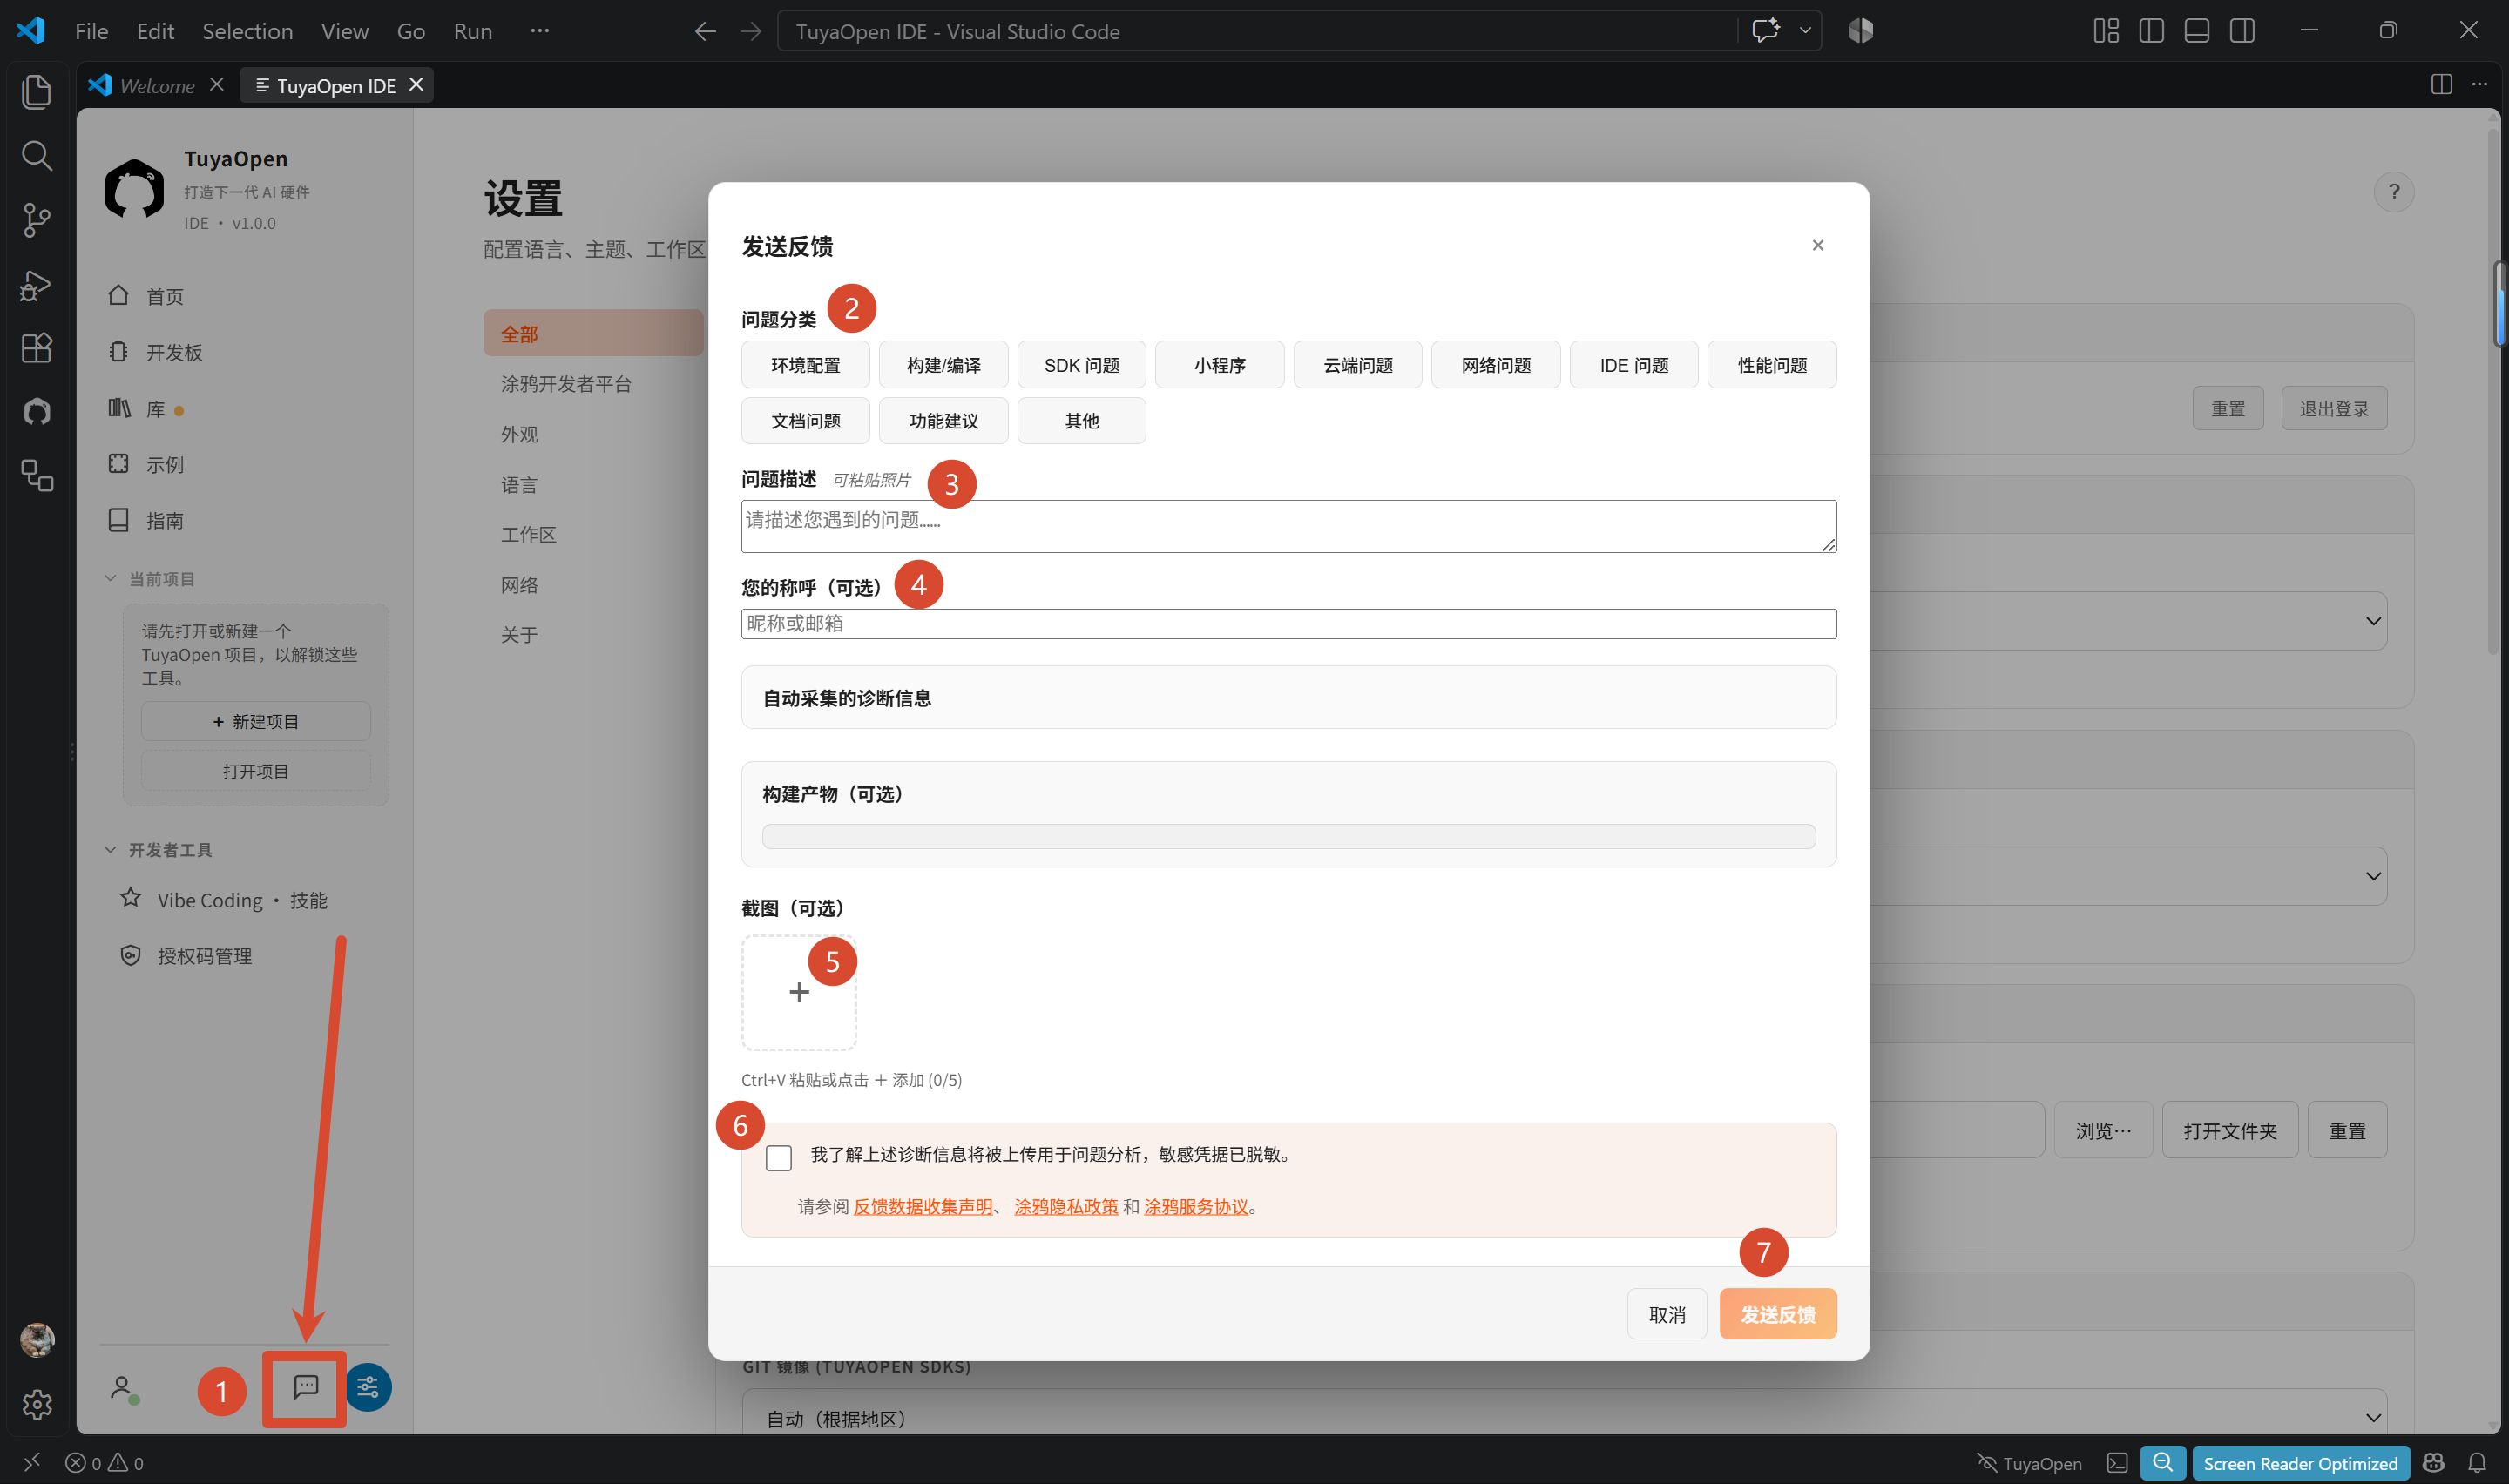Select 环境配置 problem category
The image size is (2509, 1484).
(805, 365)
